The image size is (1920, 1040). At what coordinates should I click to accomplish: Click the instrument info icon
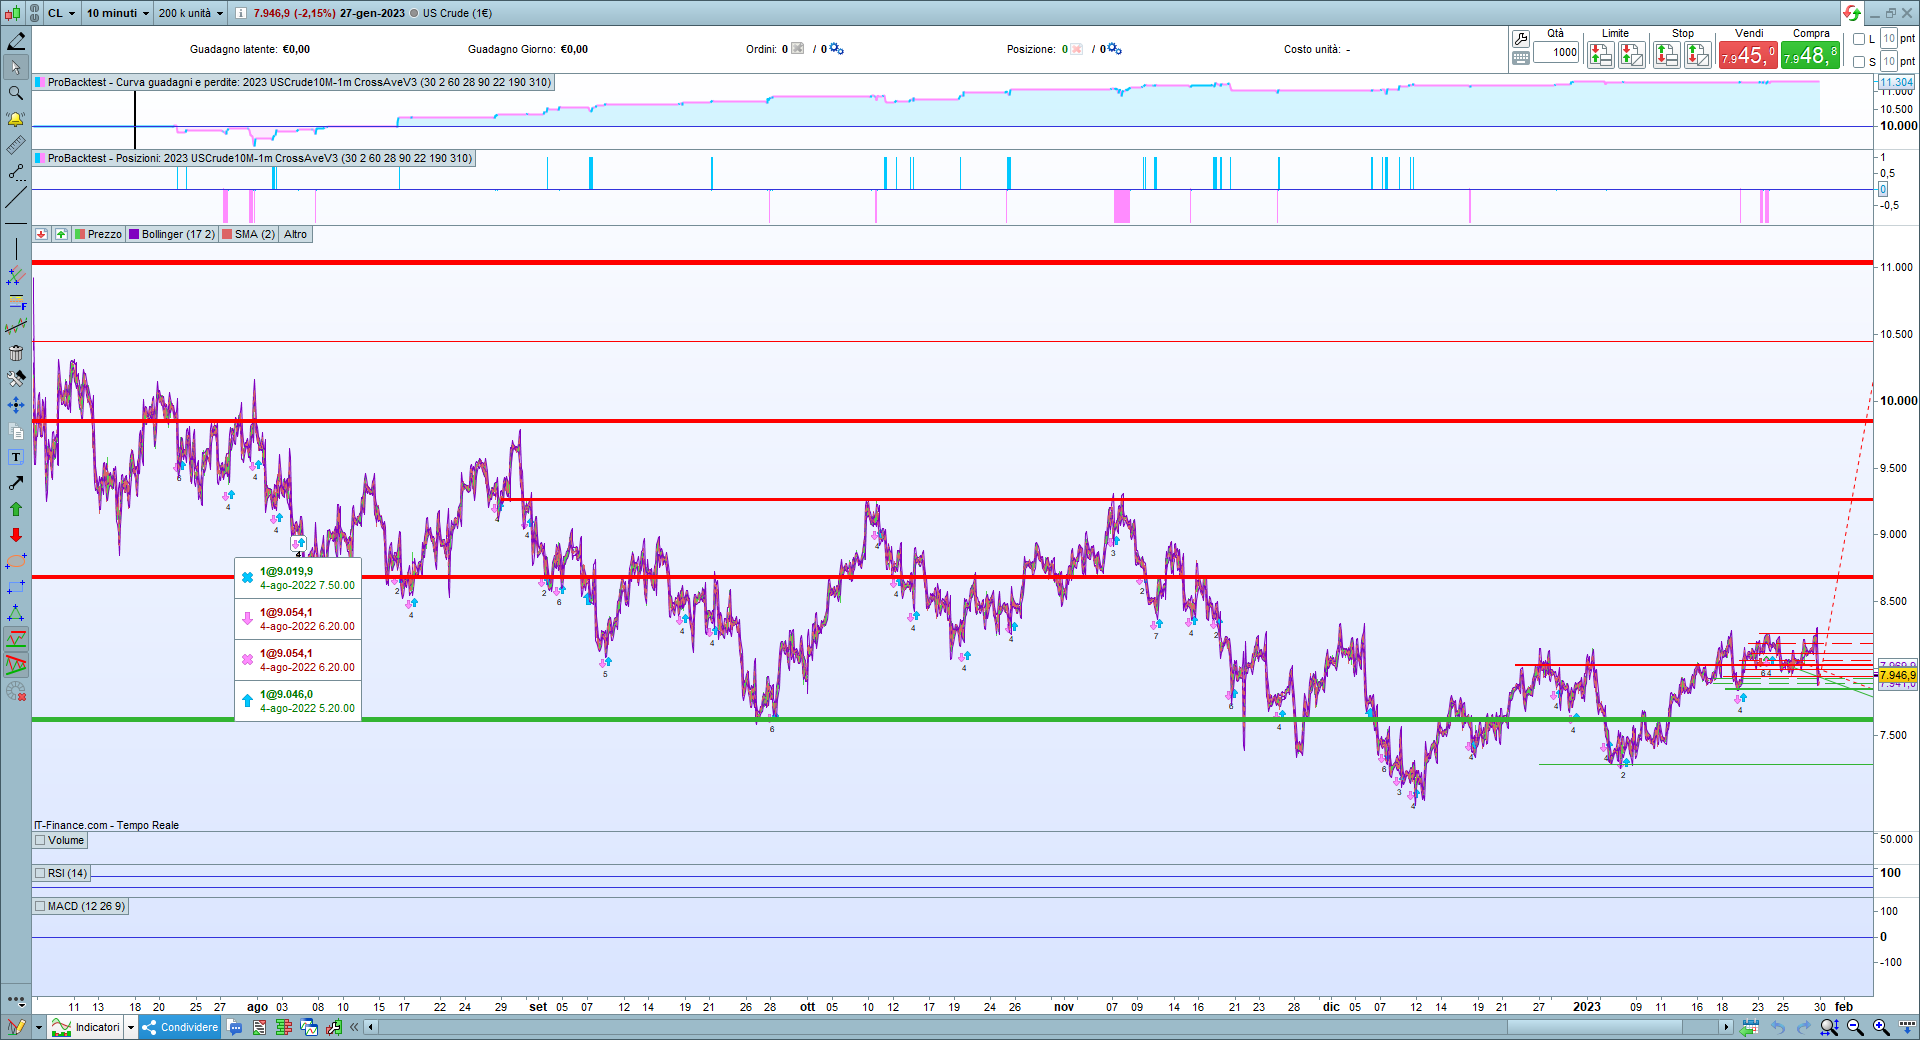[x=241, y=13]
